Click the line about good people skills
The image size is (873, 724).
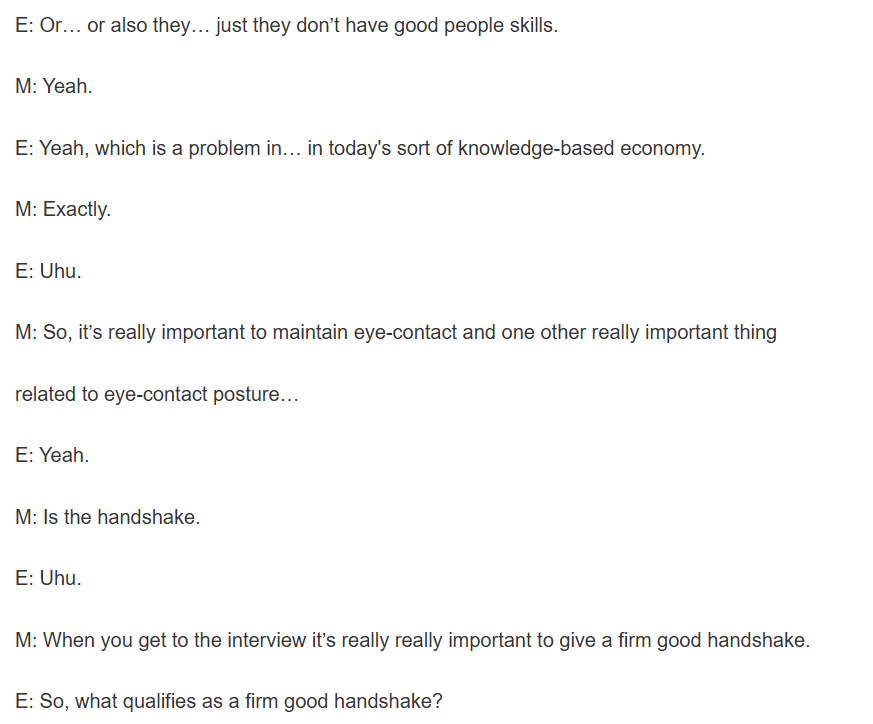[x=286, y=25]
